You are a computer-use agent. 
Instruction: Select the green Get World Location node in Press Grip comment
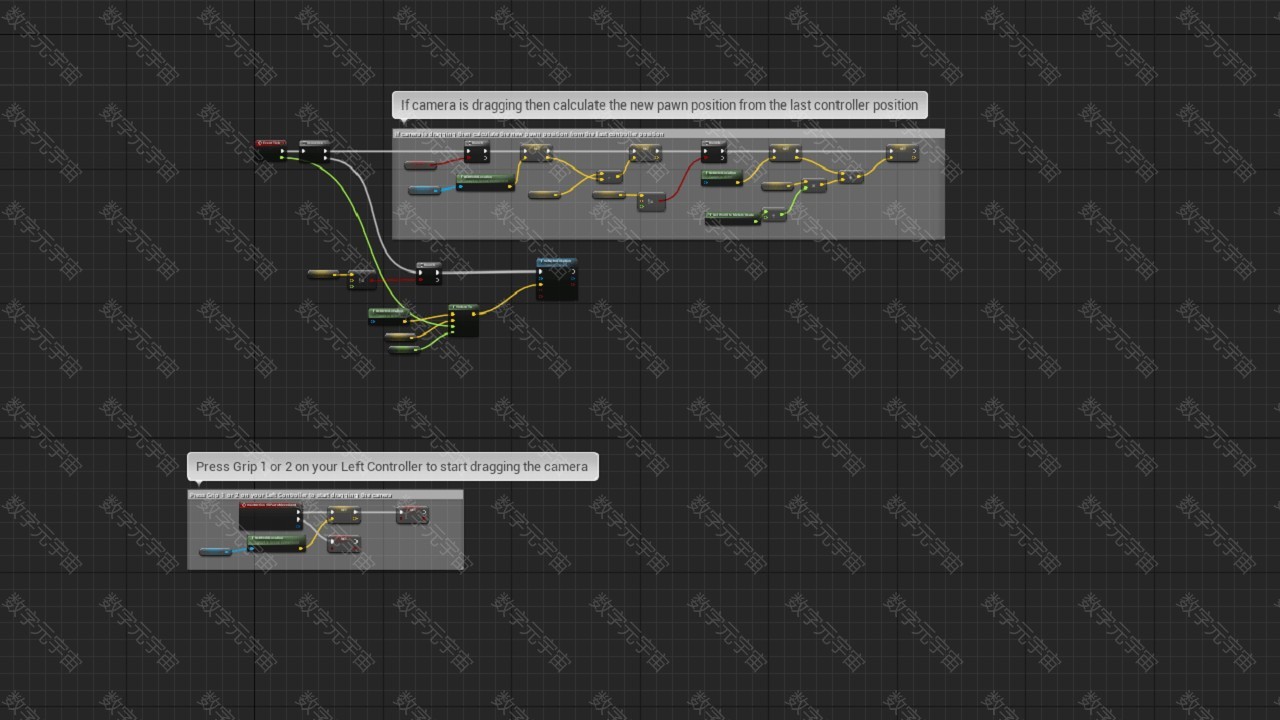tap(277, 543)
